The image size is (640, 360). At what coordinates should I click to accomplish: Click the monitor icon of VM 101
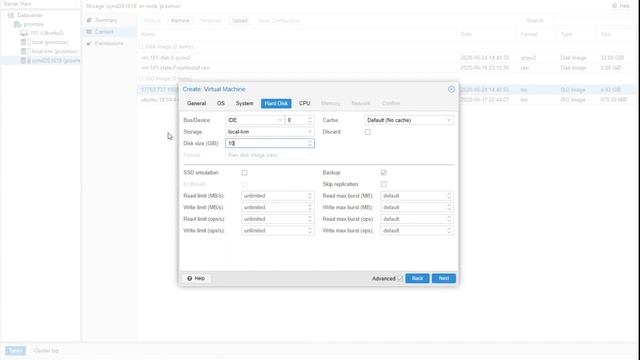24,33
